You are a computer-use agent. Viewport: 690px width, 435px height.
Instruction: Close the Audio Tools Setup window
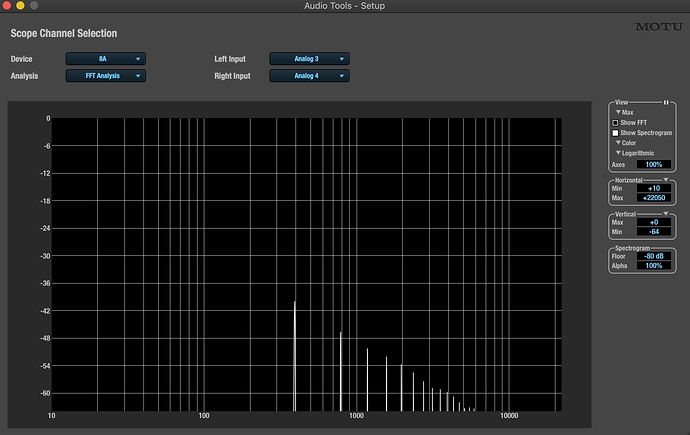coord(7,5)
